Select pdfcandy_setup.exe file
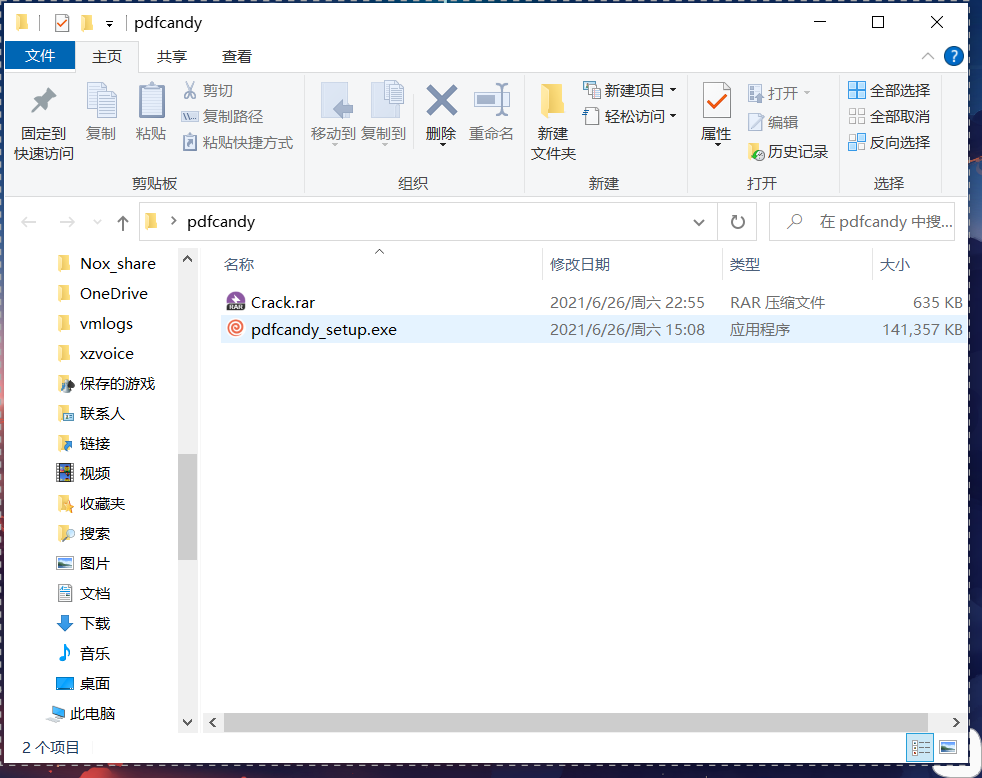This screenshot has width=982, height=778. click(592, 329)
